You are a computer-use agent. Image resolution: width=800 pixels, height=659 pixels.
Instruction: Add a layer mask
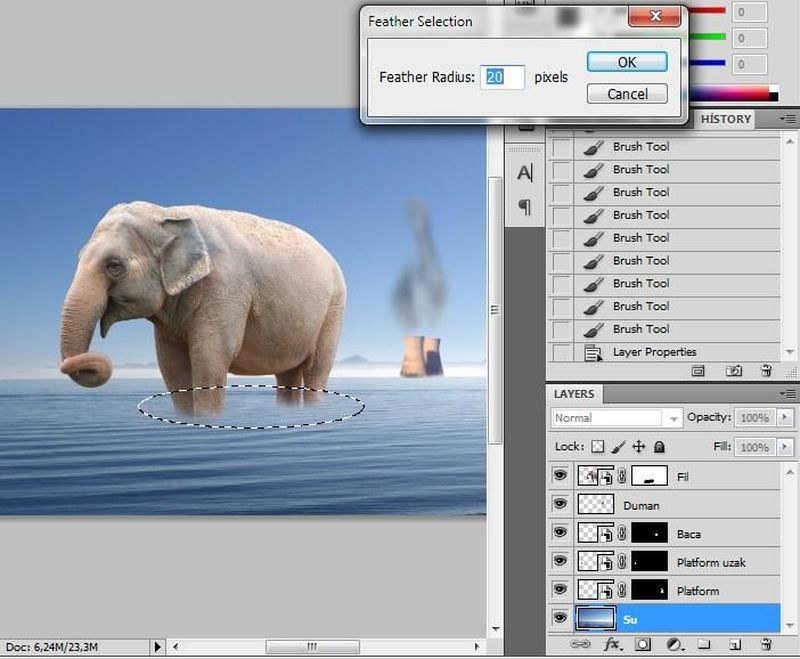[x=643, y=645]
